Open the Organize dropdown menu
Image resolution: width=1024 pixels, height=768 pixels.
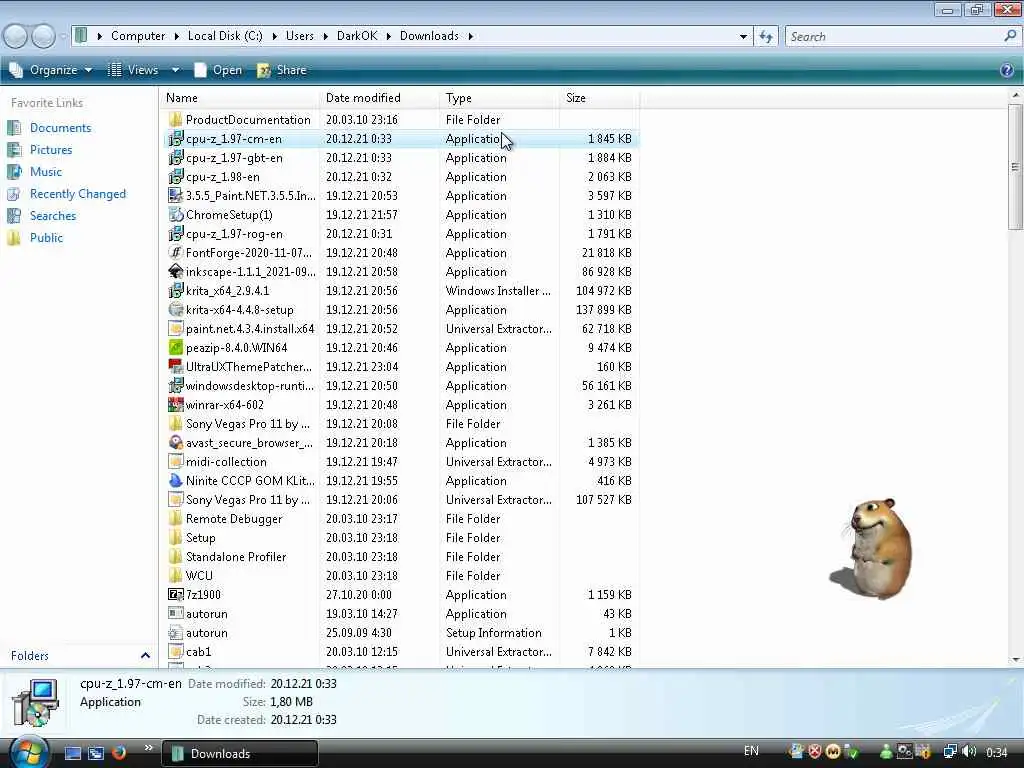click(x=51, y=70)
